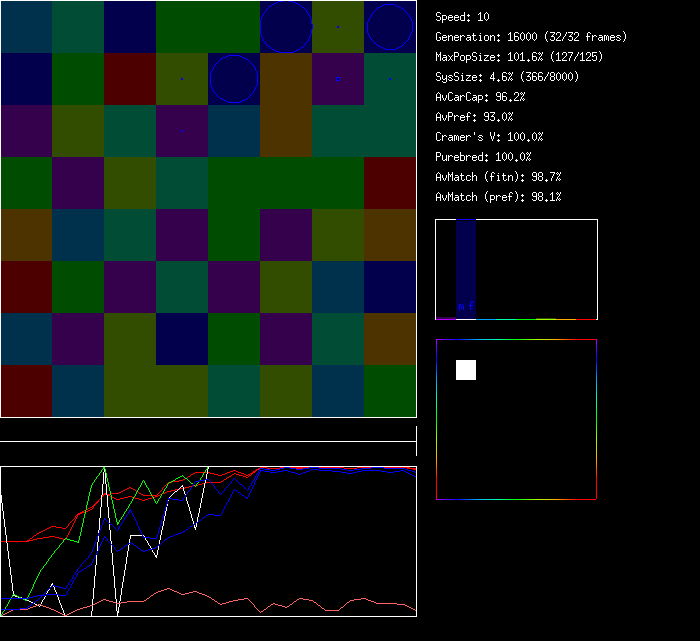This screenshot has height=641, width=700.
Task: Click the time-series line graph panel
Action: click(208, 541)
